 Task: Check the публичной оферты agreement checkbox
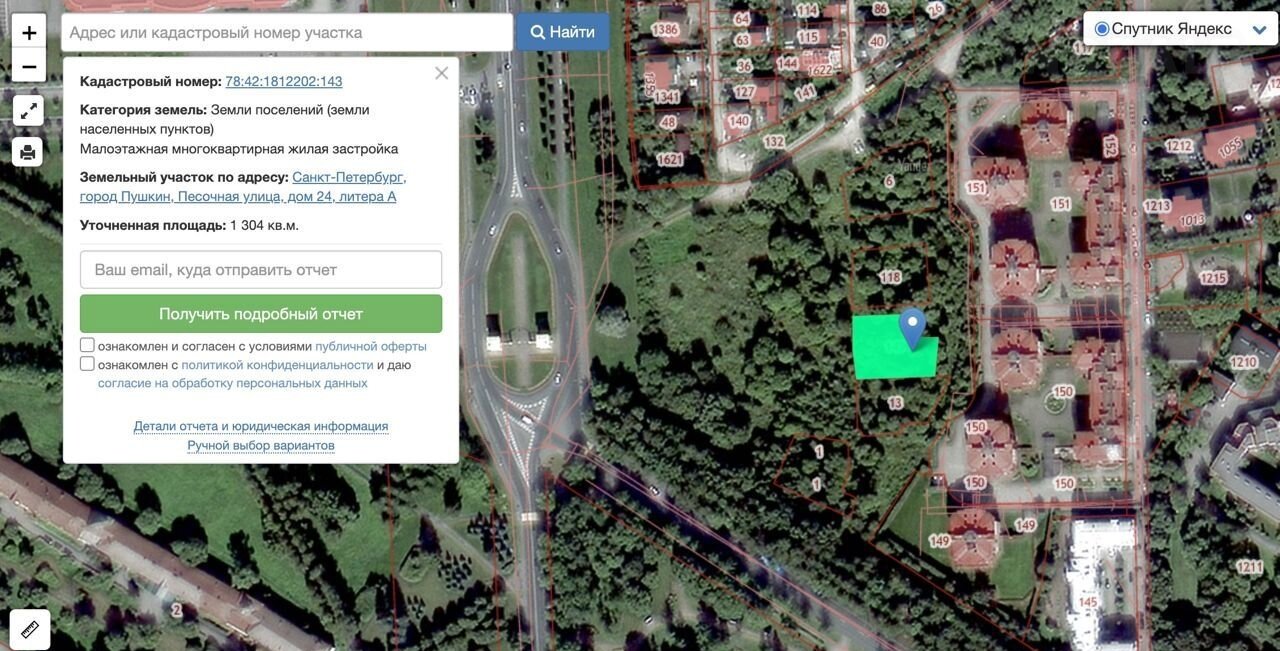coord(87,345)
